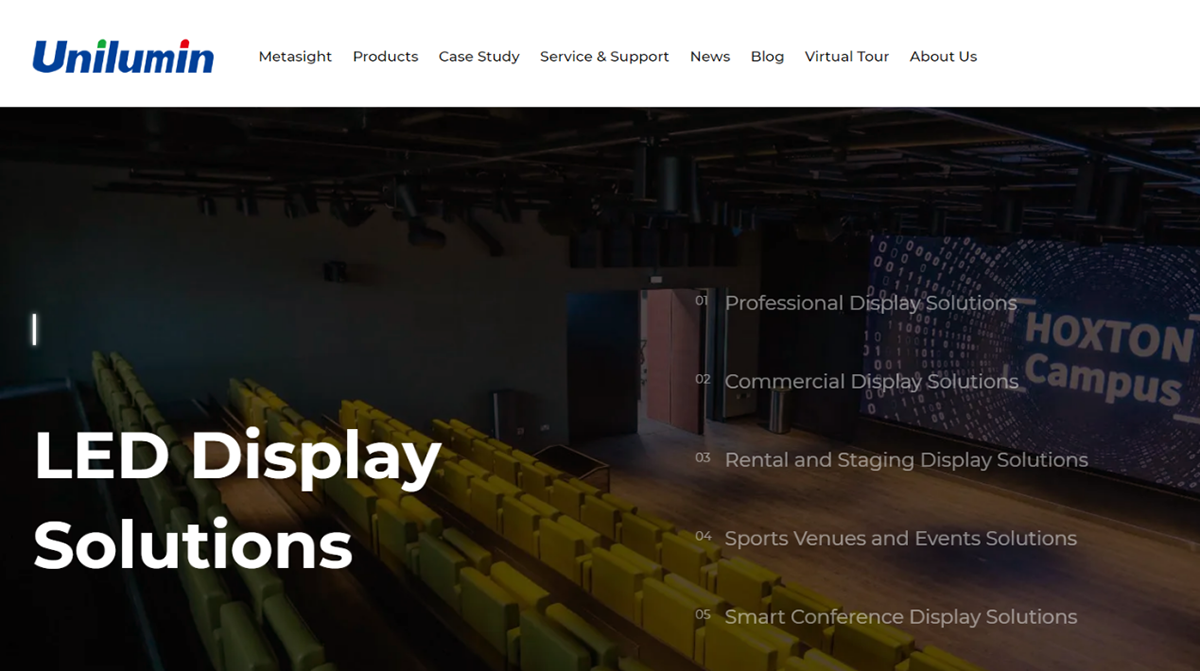This screenshot has width=1200, height=671.
Task: Click the carousel progress indicator bar
Action: tap(35, 333)
